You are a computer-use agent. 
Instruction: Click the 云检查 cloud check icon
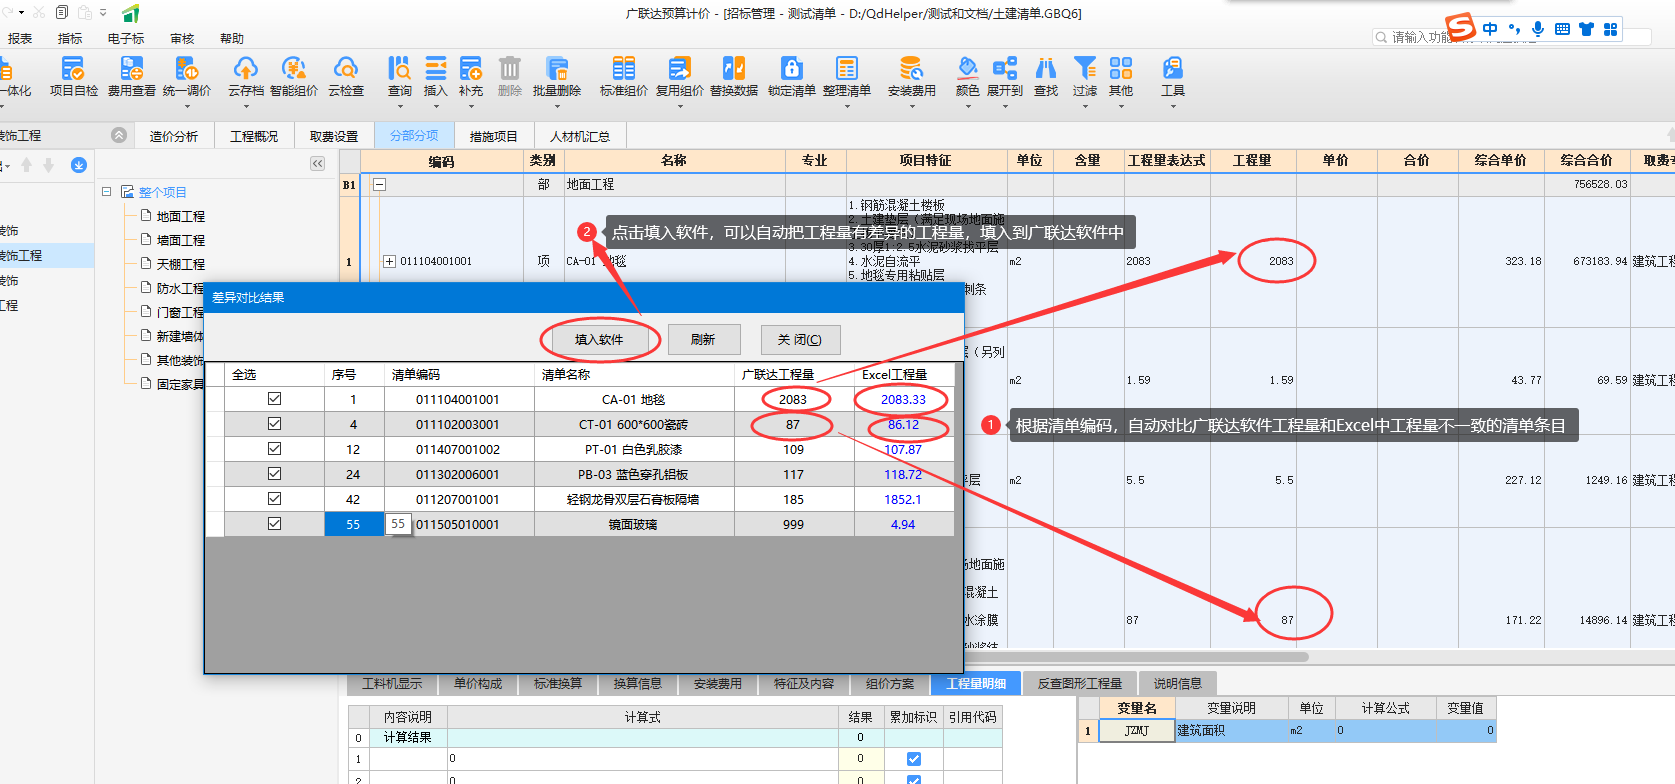point(346,69)
